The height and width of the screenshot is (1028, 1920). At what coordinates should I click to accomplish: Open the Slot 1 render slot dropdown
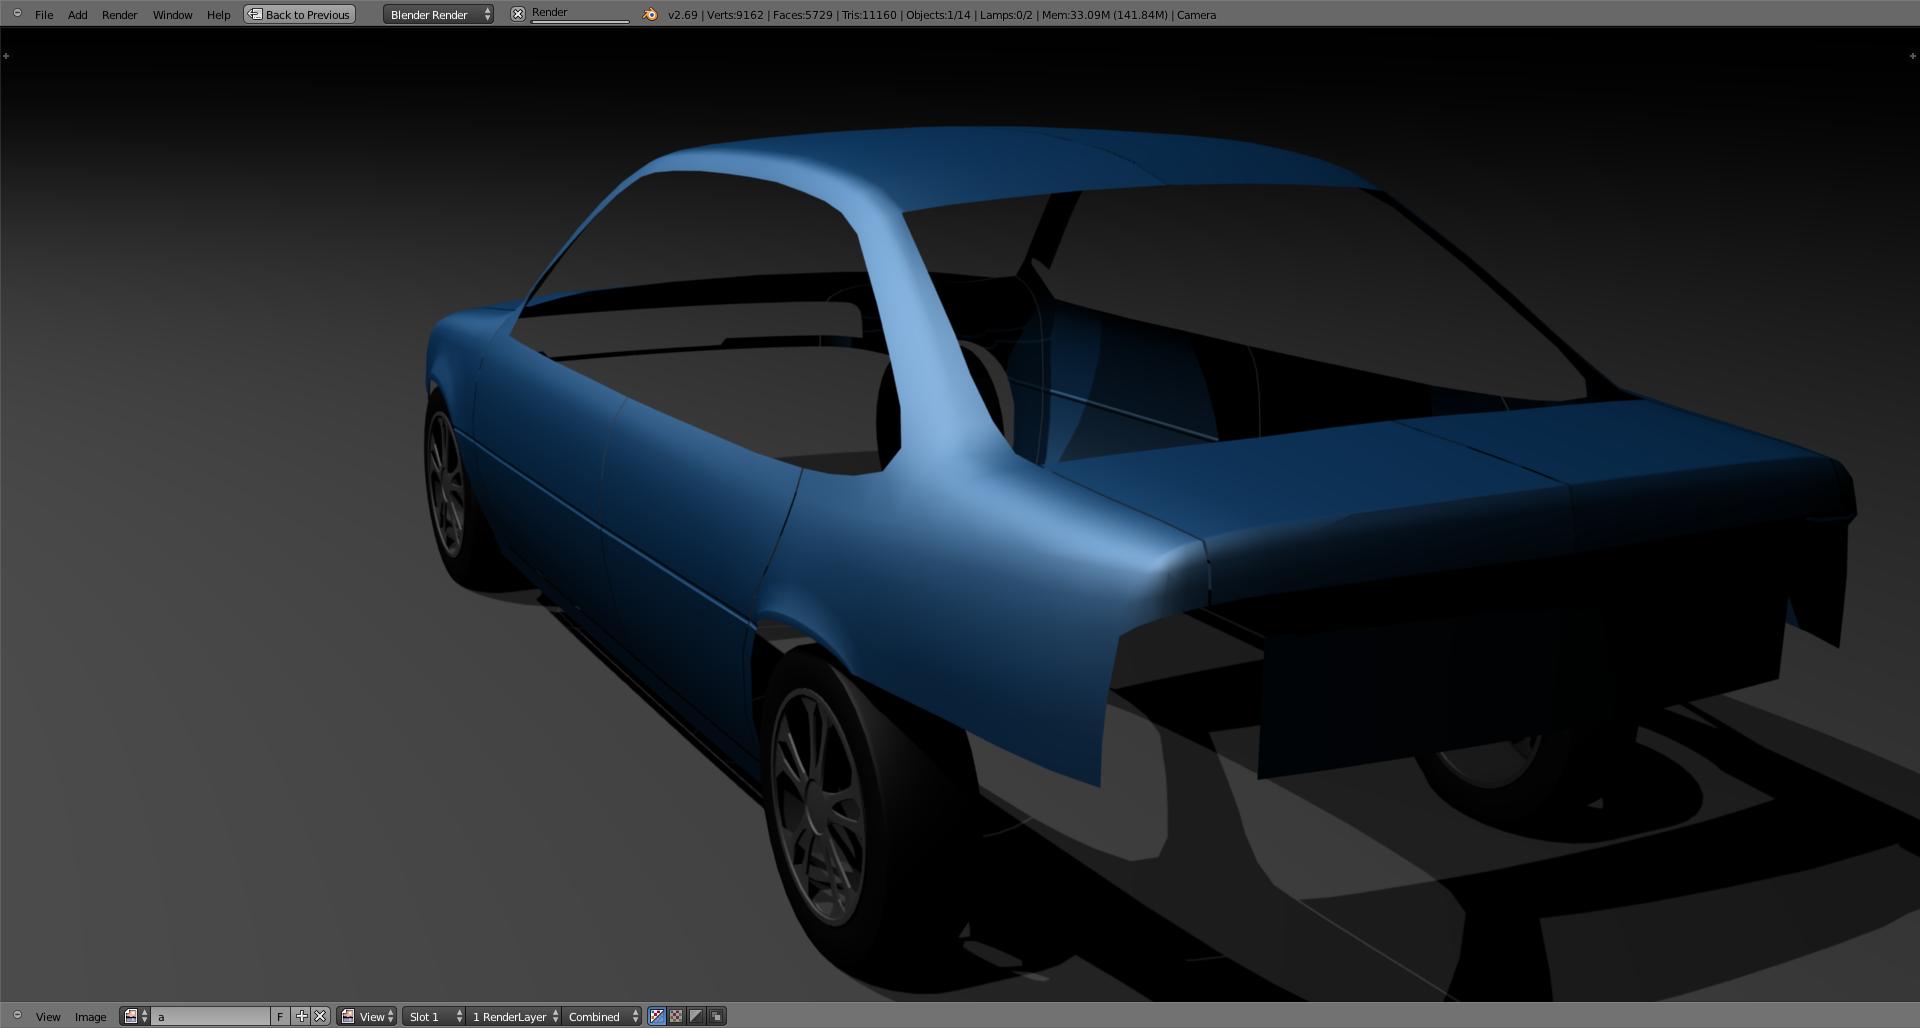tap(434, 1016)
